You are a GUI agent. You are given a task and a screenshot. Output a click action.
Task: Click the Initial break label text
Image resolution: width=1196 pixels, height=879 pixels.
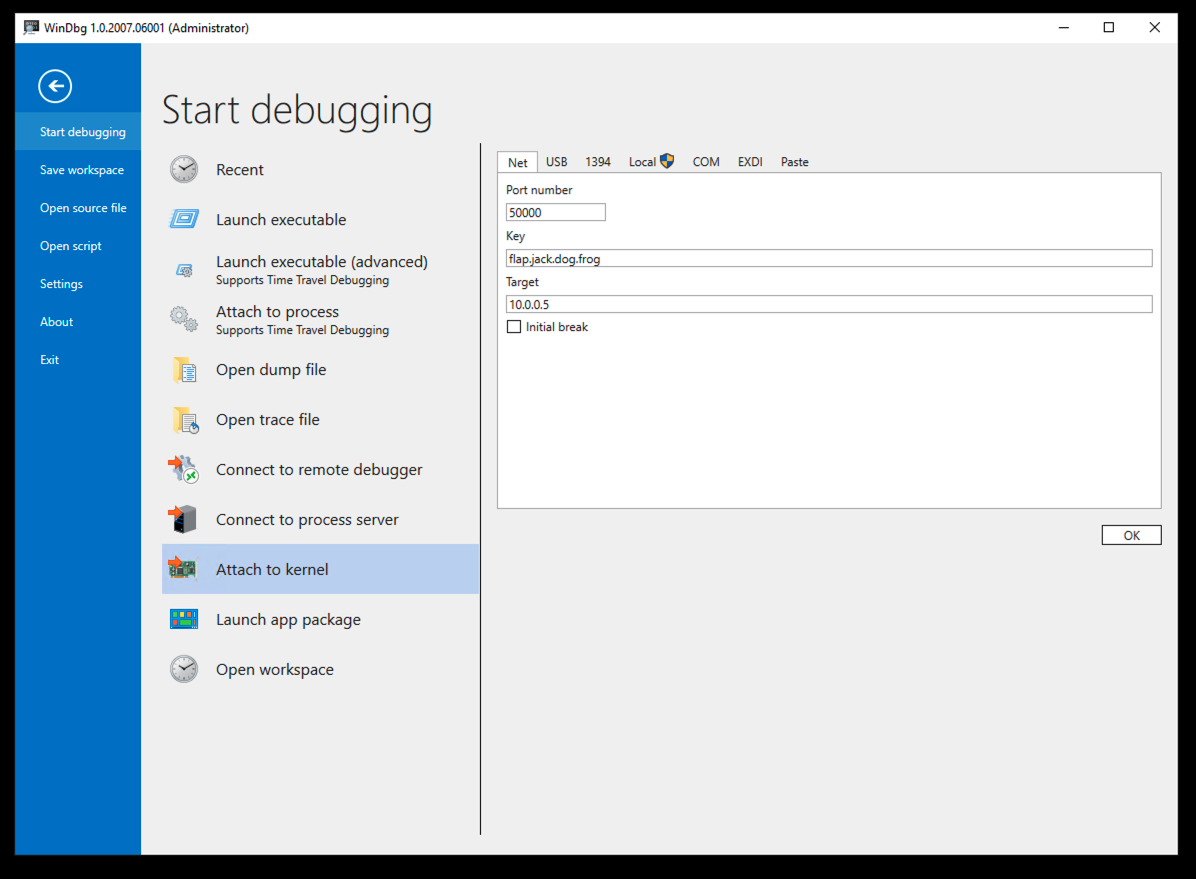(557, 327)
